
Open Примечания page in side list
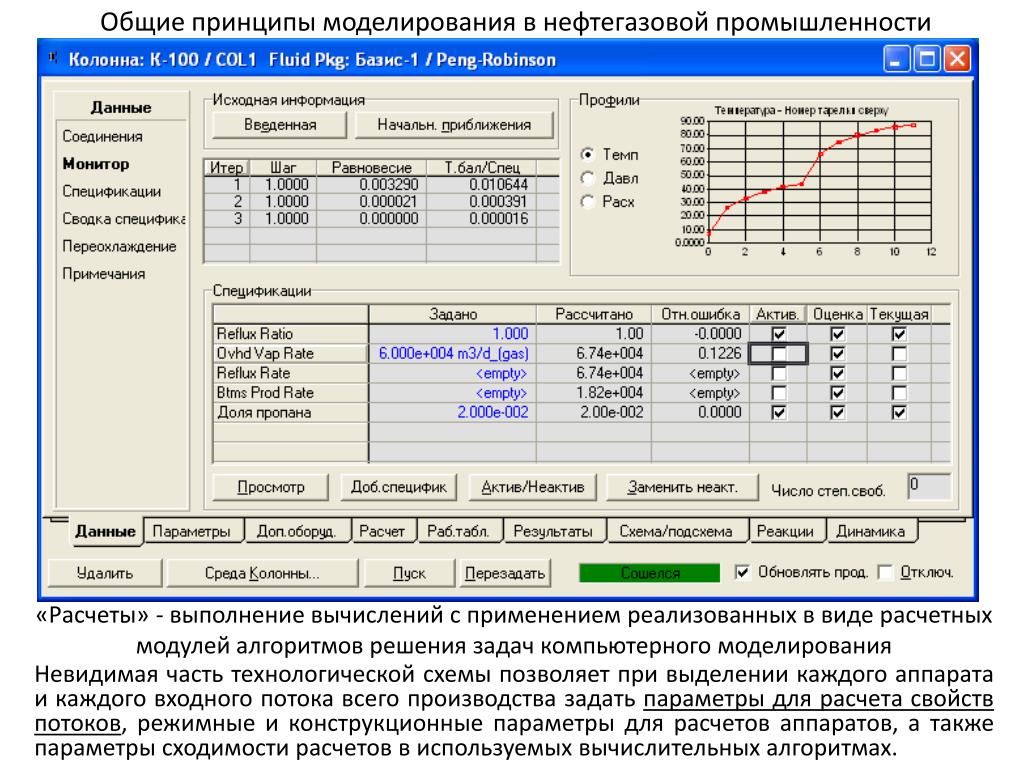click(x=104, y=274)
